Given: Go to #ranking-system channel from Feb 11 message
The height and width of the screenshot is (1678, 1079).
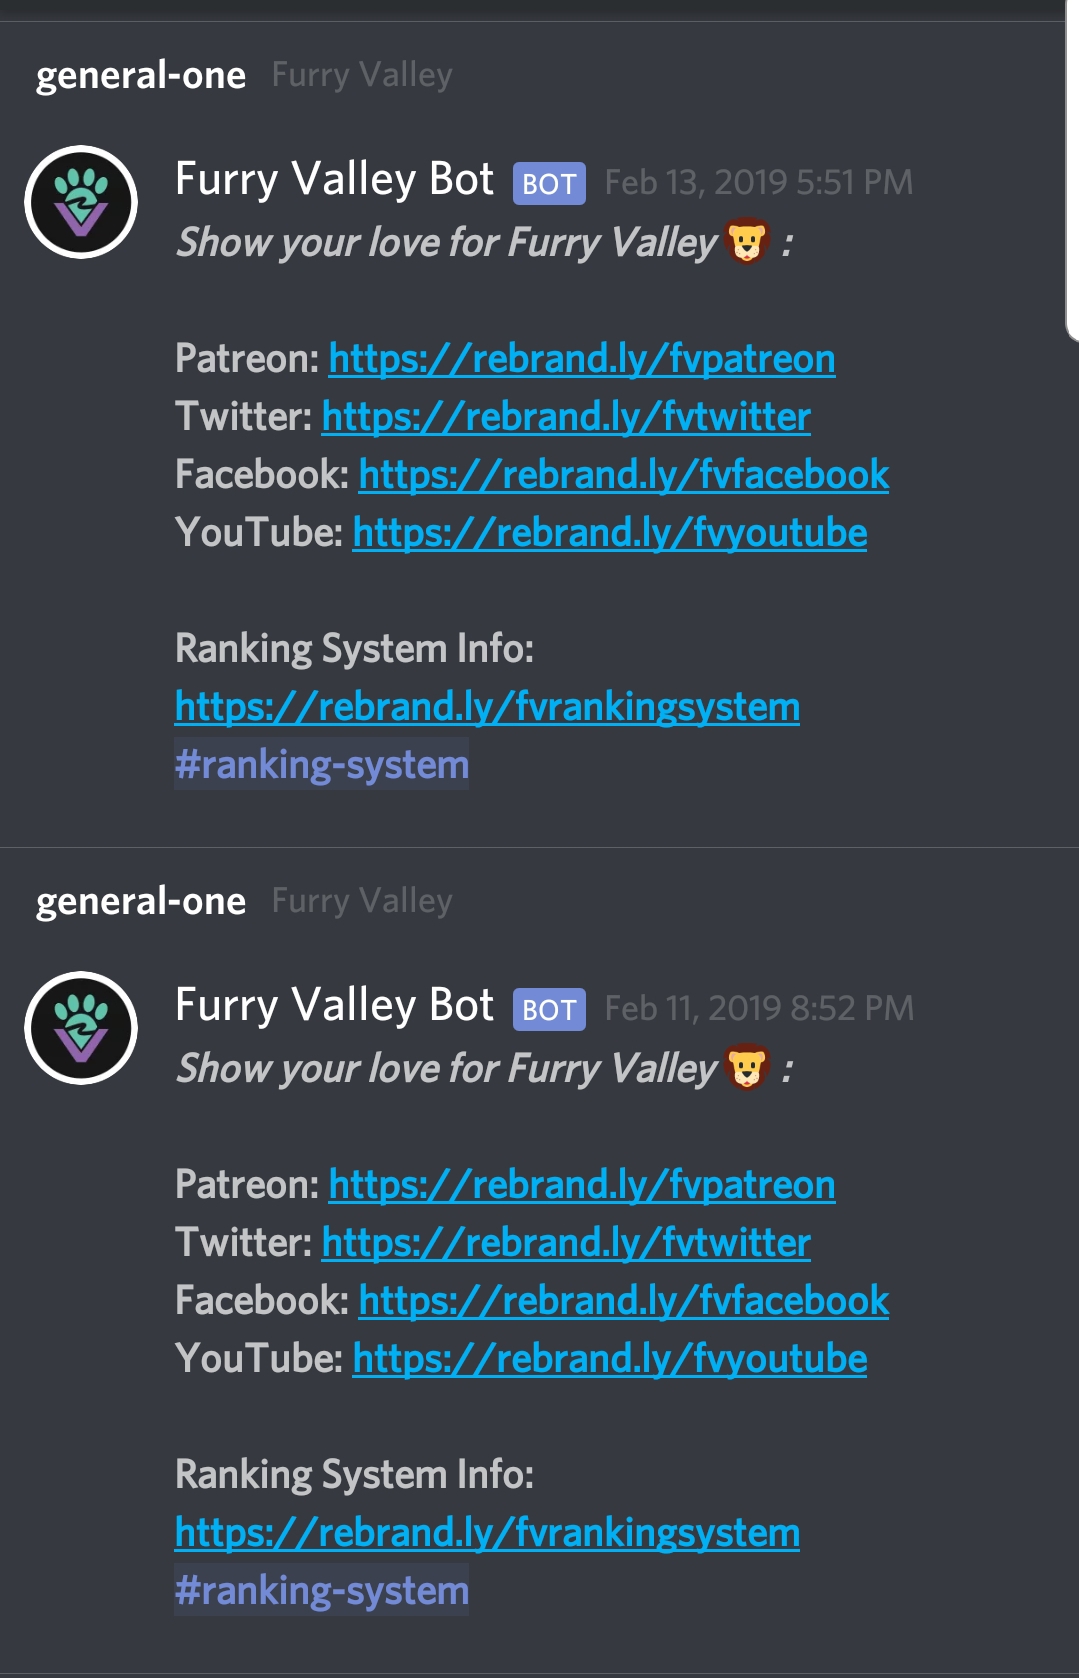Looking at the screenshot, I should tap(322, 1590).
